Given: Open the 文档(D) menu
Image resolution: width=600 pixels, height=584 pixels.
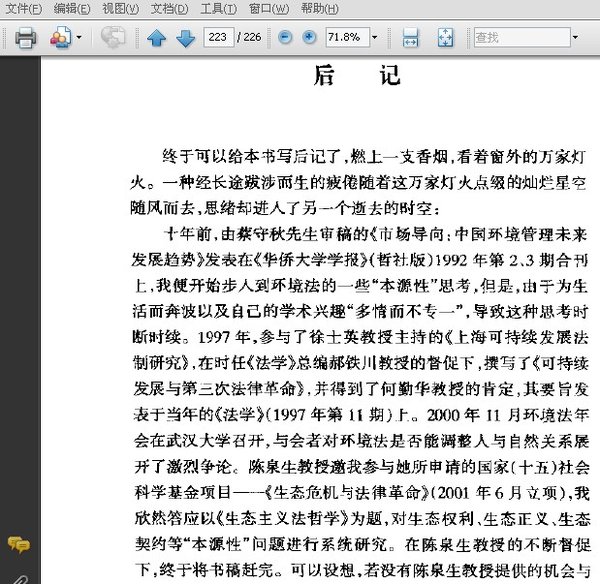Looking at the screenshot, I should pos(170,8).
